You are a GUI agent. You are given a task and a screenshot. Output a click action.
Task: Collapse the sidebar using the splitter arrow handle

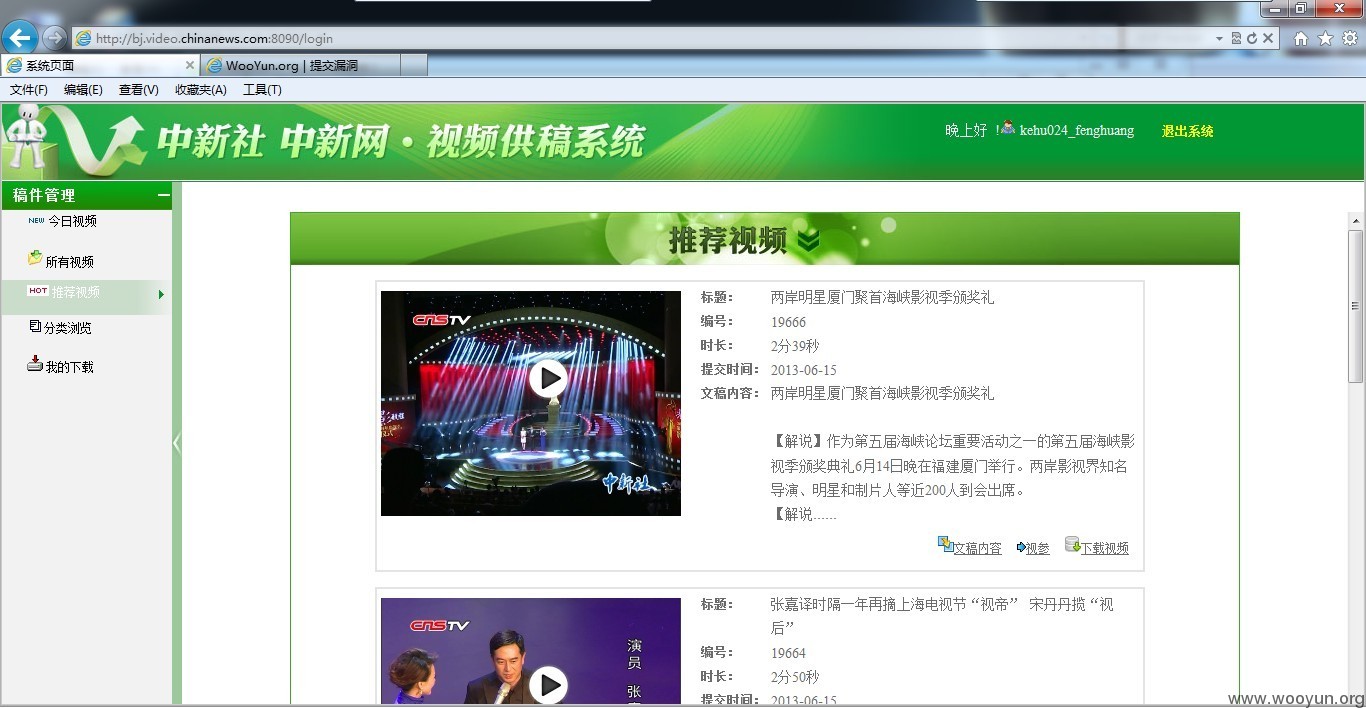[177, 442]
